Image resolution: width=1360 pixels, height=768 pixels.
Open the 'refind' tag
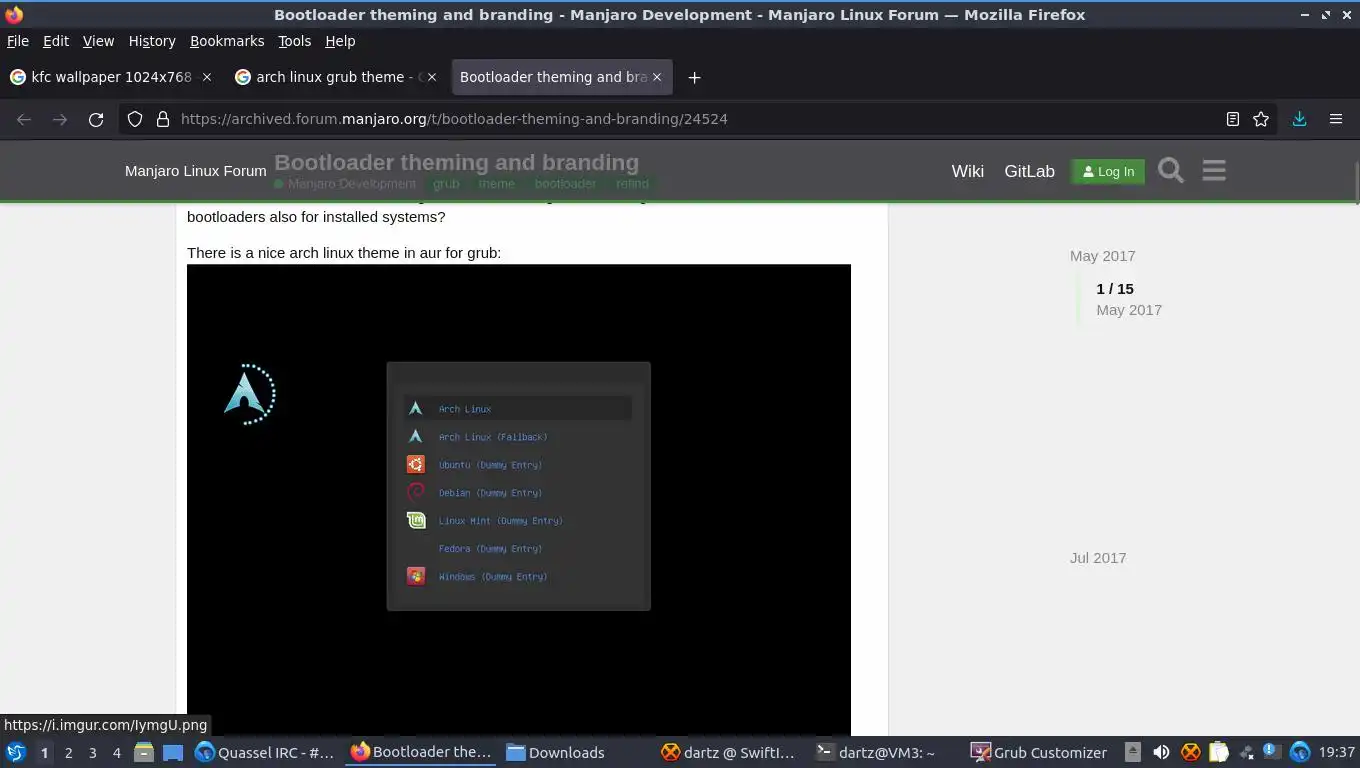click(x=632, y=184)
